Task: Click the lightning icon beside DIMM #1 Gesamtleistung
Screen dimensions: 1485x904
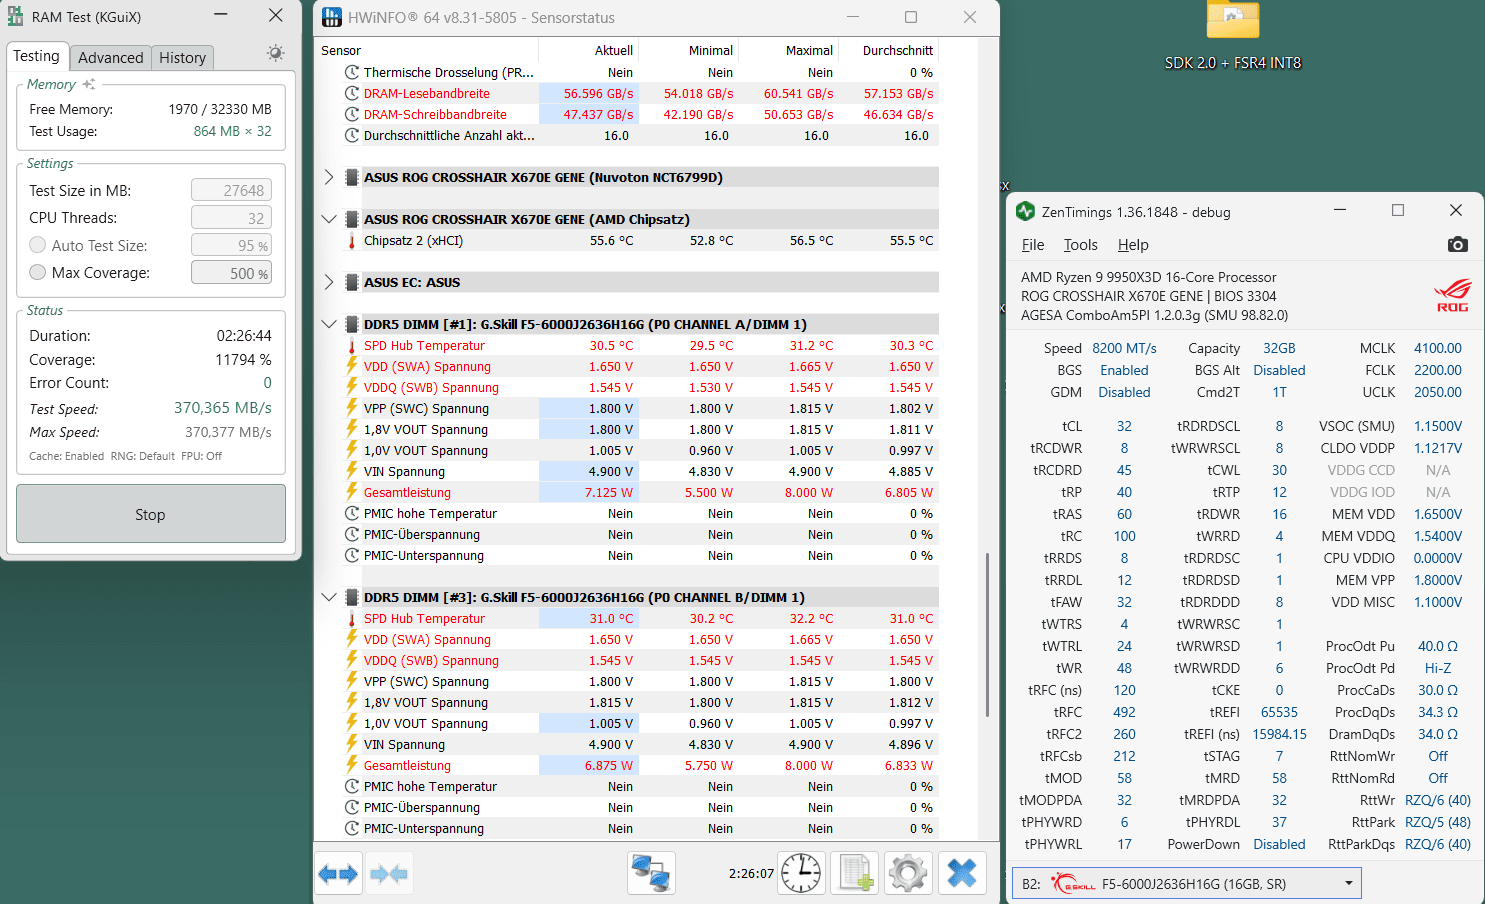Action: pyautogui.click(x=351, y=492)
